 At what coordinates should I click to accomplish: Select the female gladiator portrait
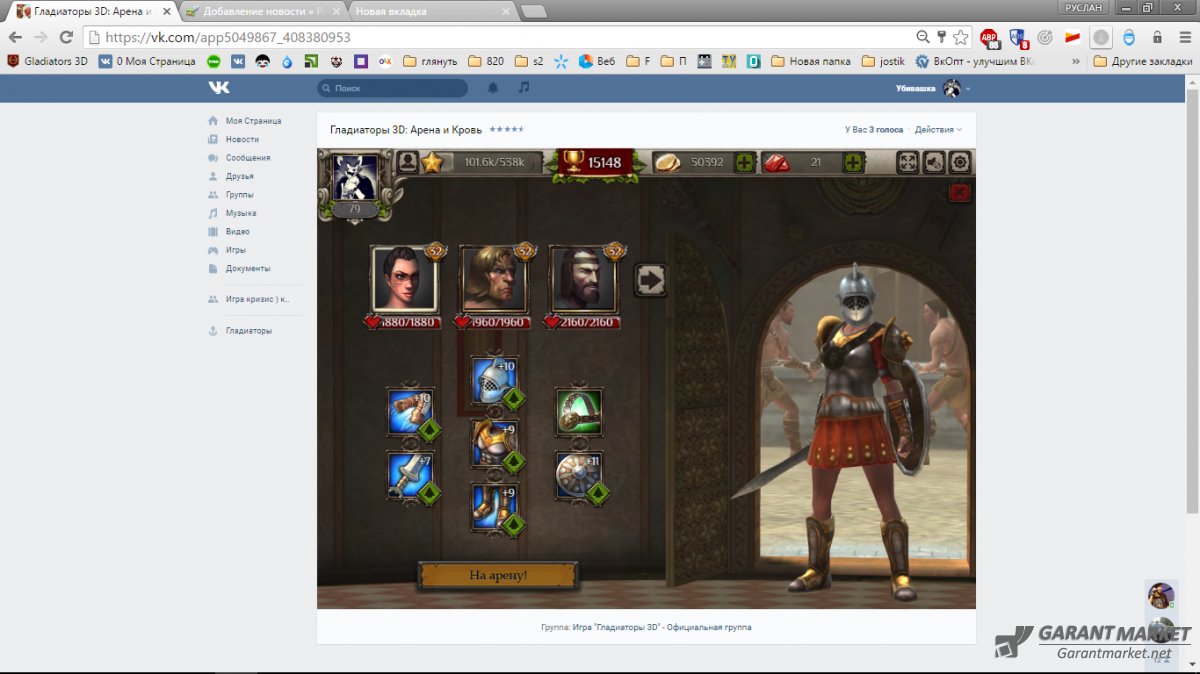tap(404, 279)
